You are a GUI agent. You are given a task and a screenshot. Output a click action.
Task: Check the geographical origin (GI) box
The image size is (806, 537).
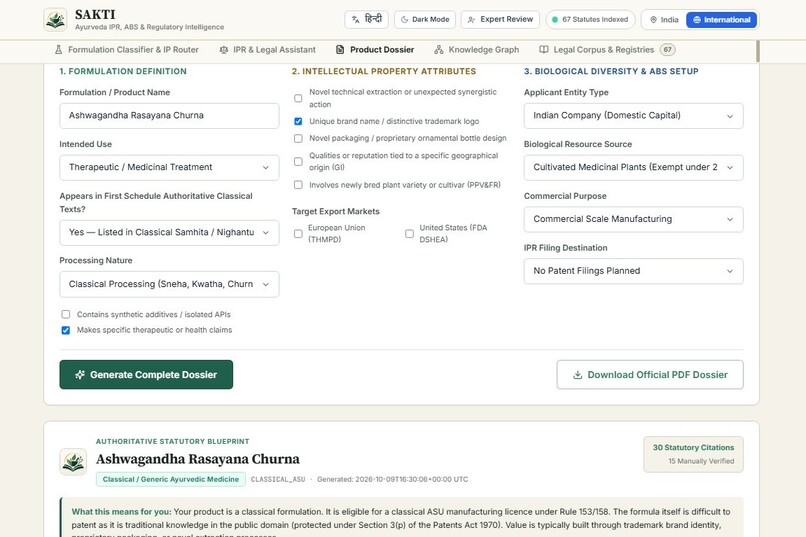click(298, 161)
